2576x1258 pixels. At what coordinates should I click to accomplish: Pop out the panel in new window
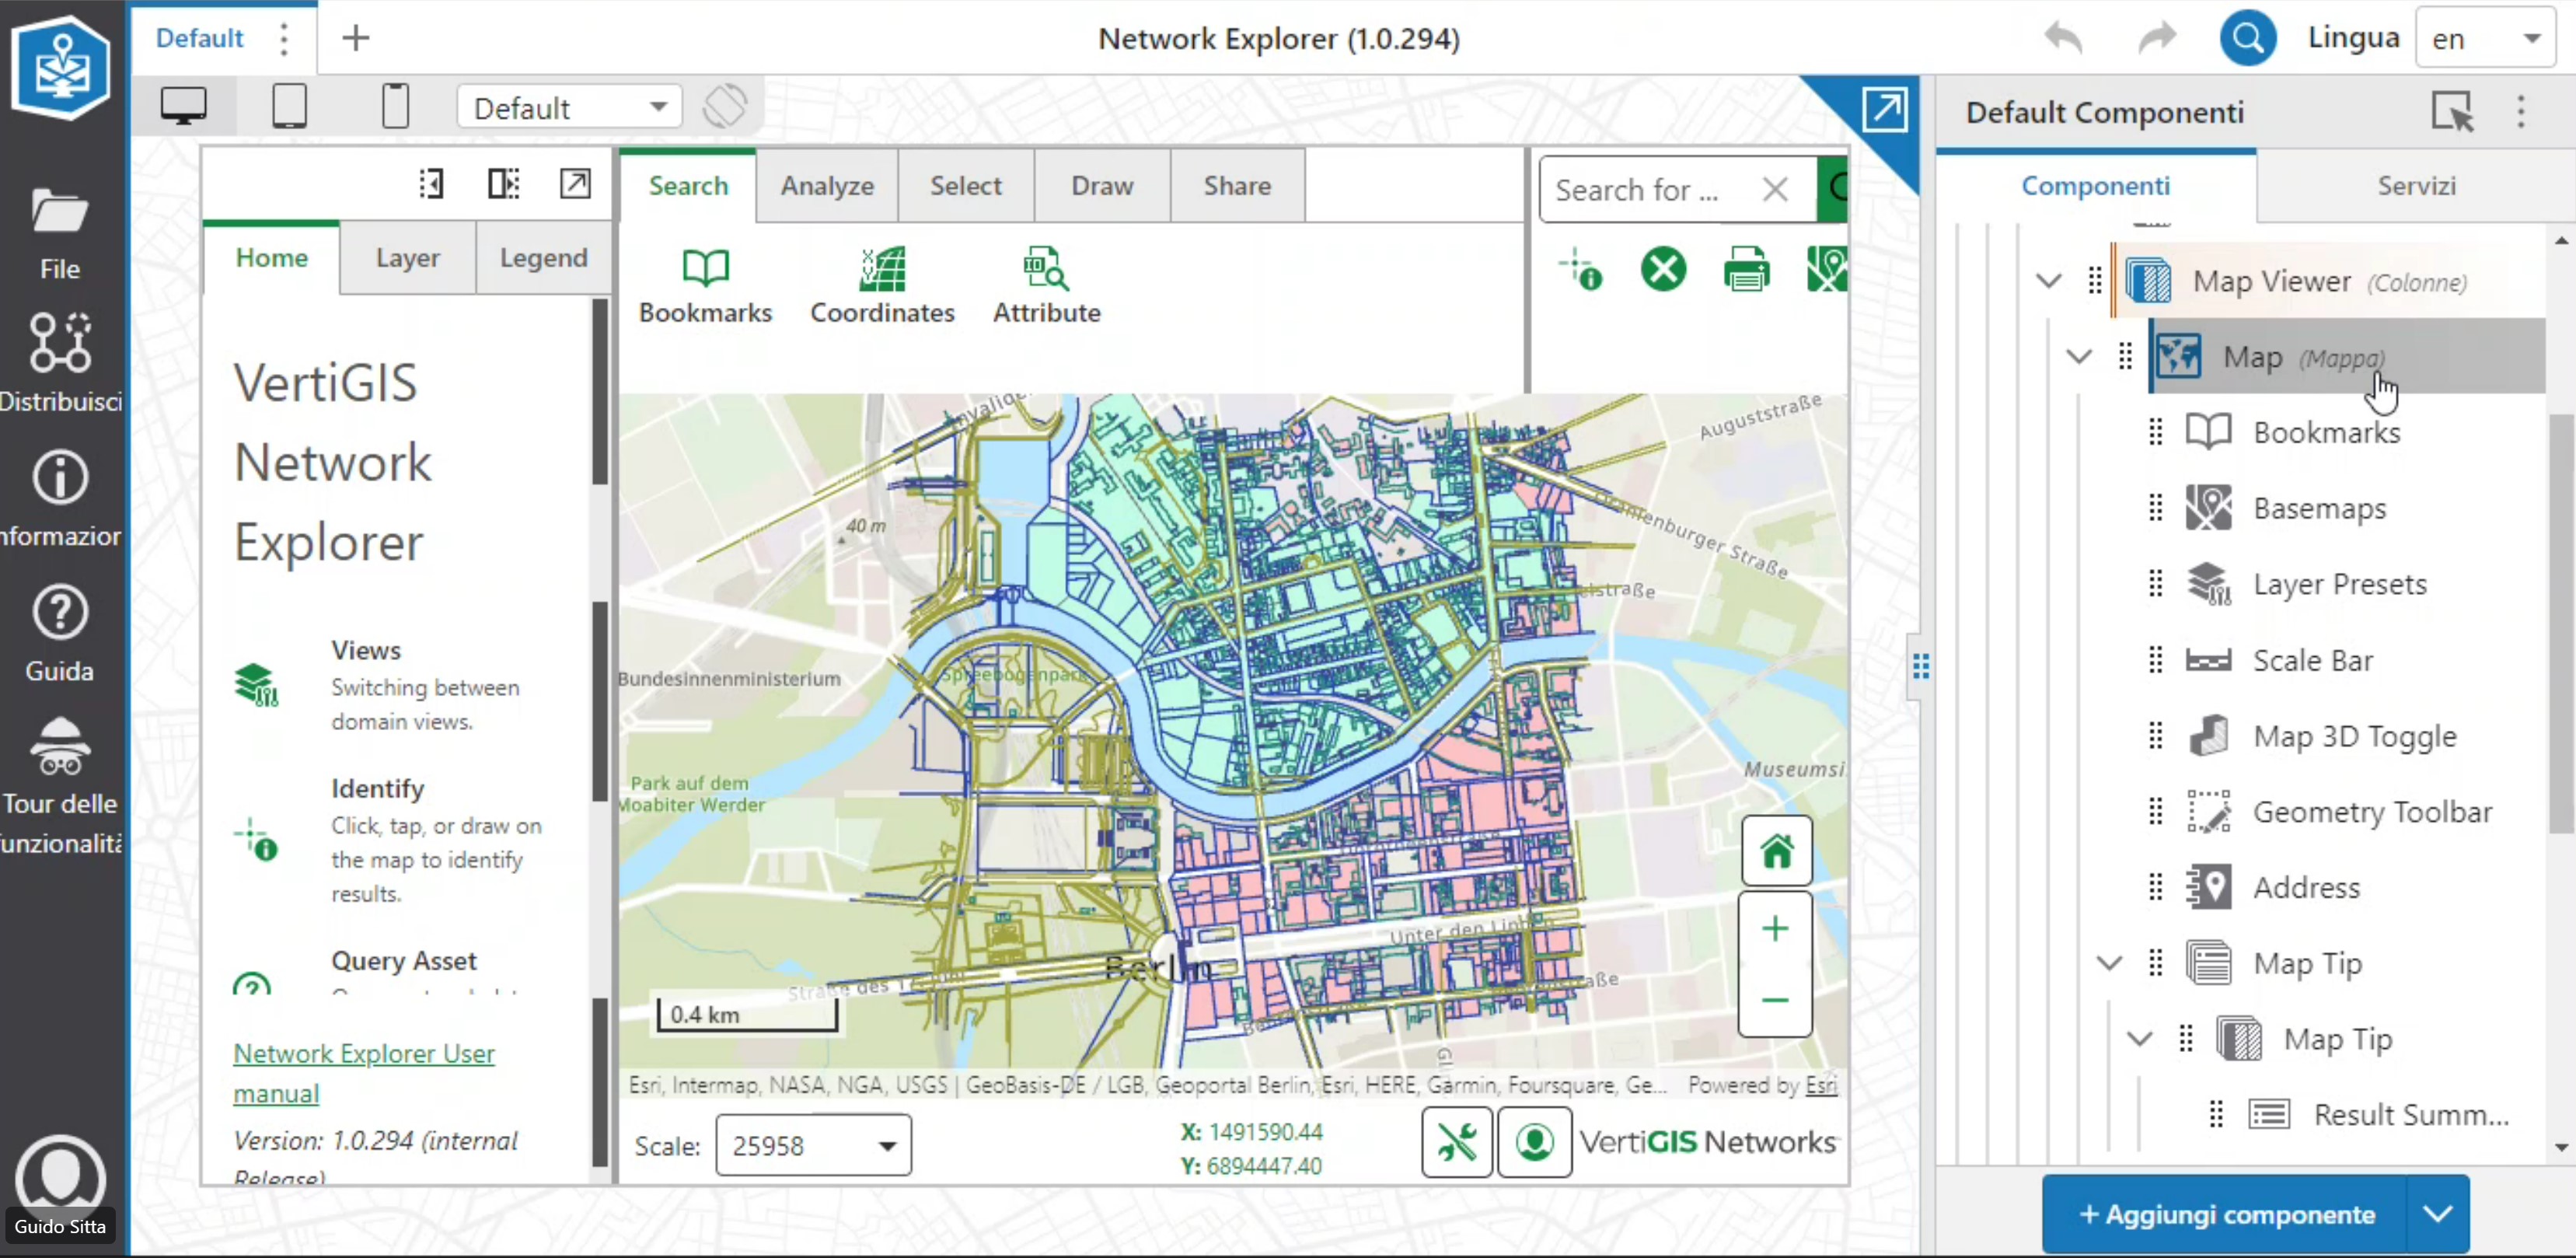pos(575,183)
